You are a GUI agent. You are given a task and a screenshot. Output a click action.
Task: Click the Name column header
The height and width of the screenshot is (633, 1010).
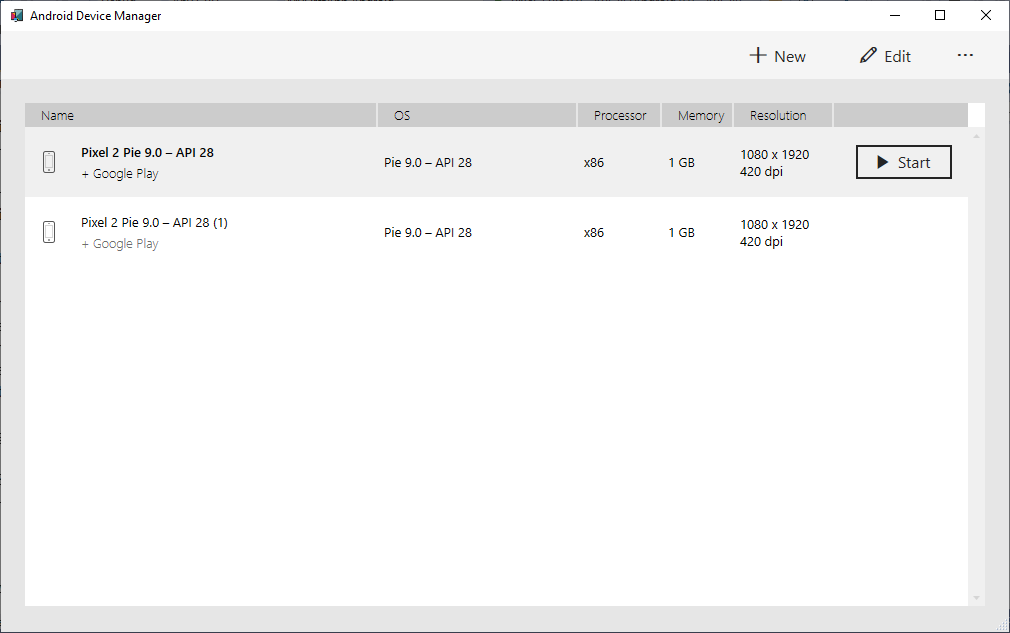tap(201, 115)
